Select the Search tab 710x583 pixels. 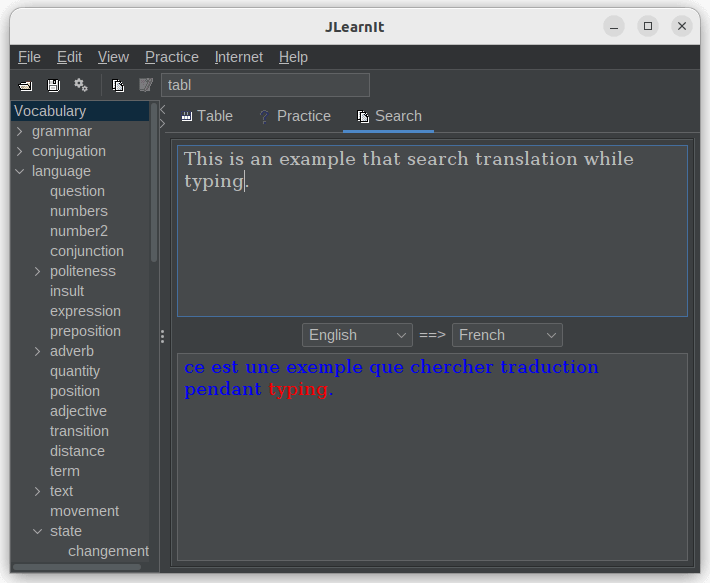[x=389, y=116]
